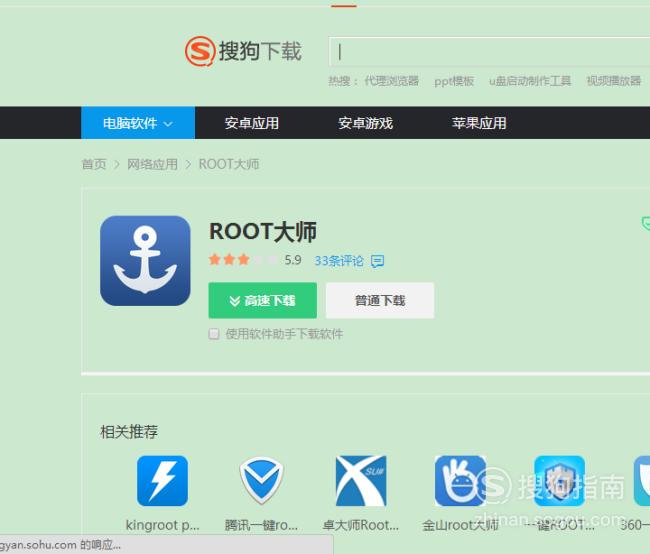
Task: Click the 高速下载 green button
Action: [263, 301]
